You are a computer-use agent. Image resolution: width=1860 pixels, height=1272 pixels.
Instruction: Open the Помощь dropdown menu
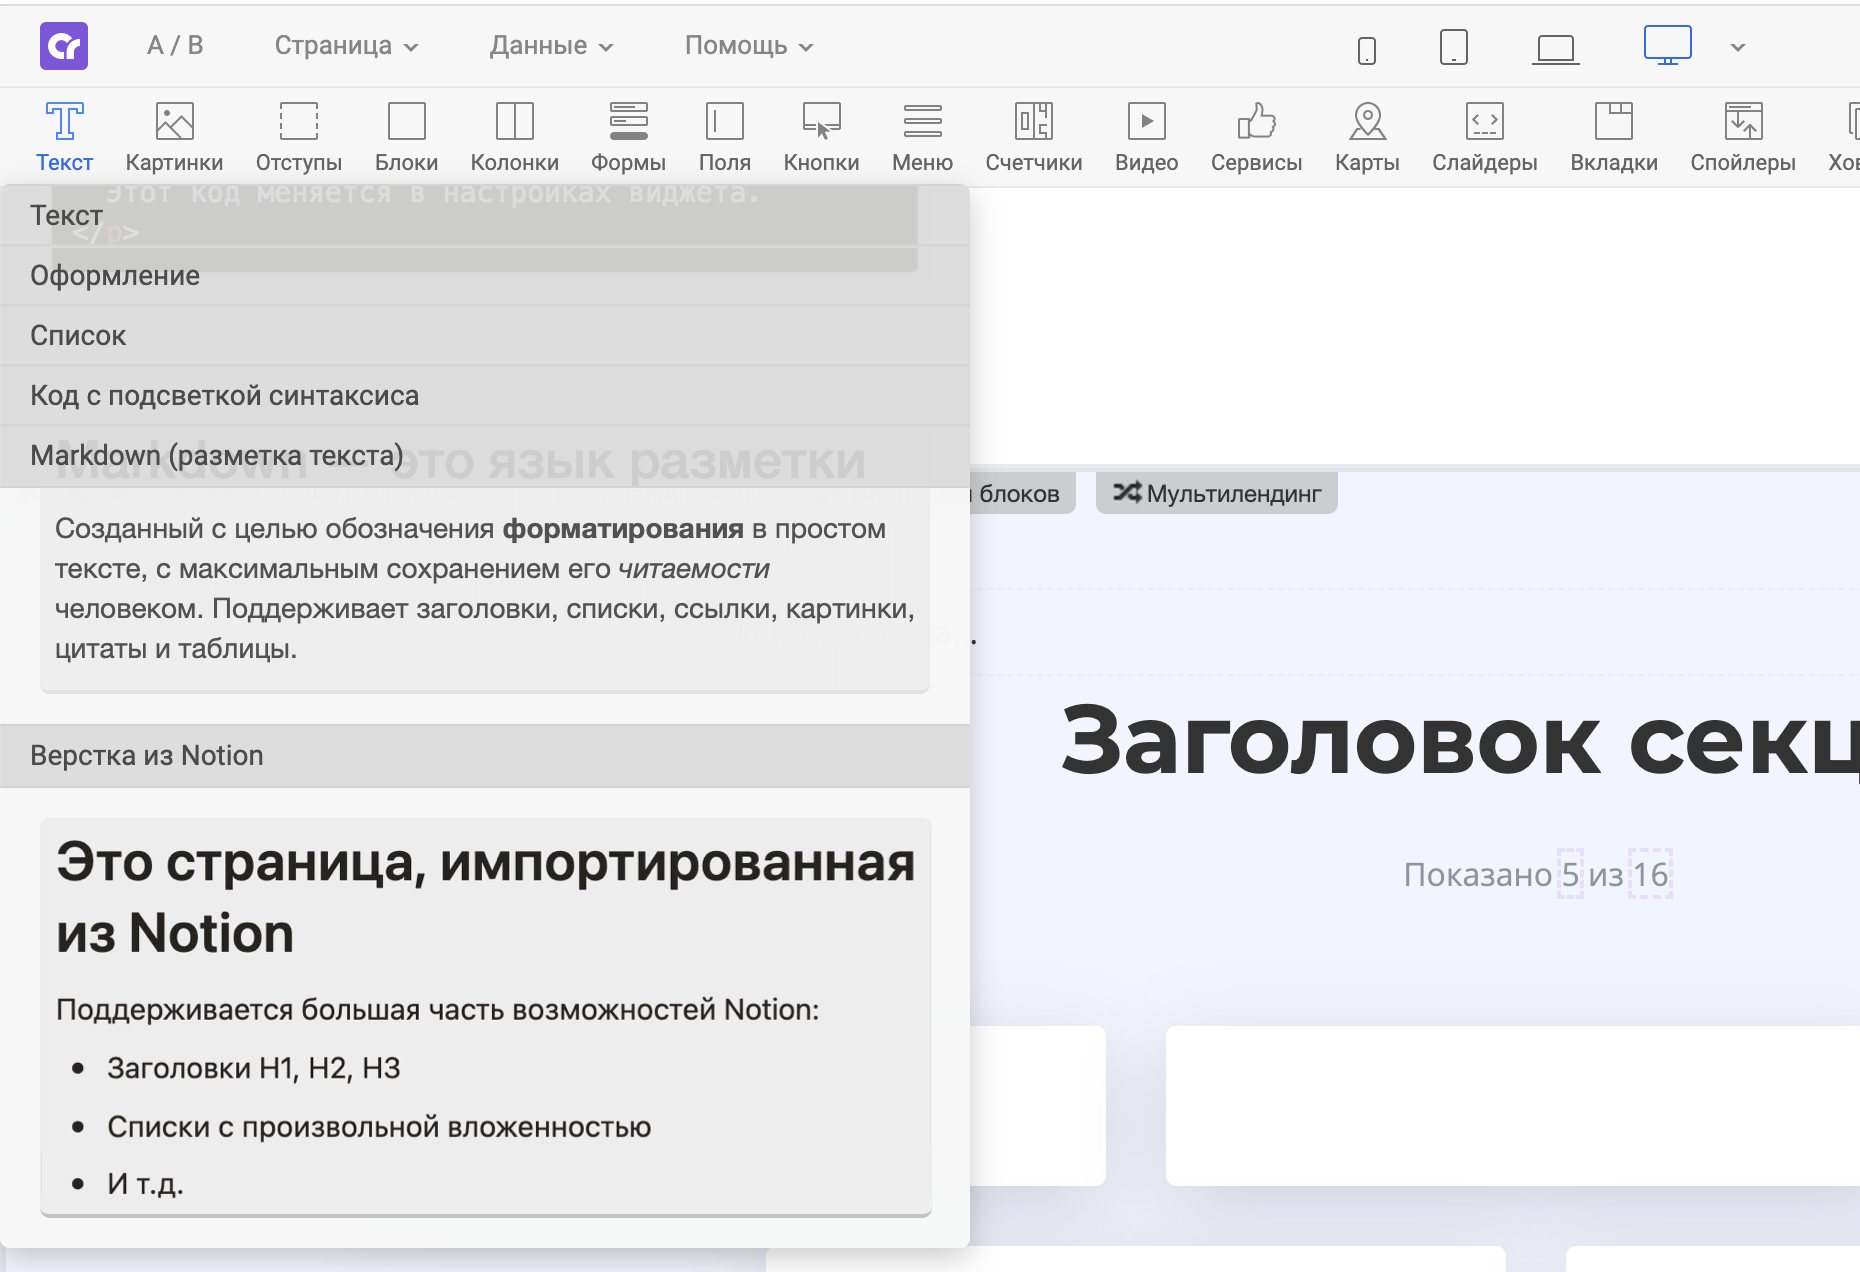click(x=749, y=46)
